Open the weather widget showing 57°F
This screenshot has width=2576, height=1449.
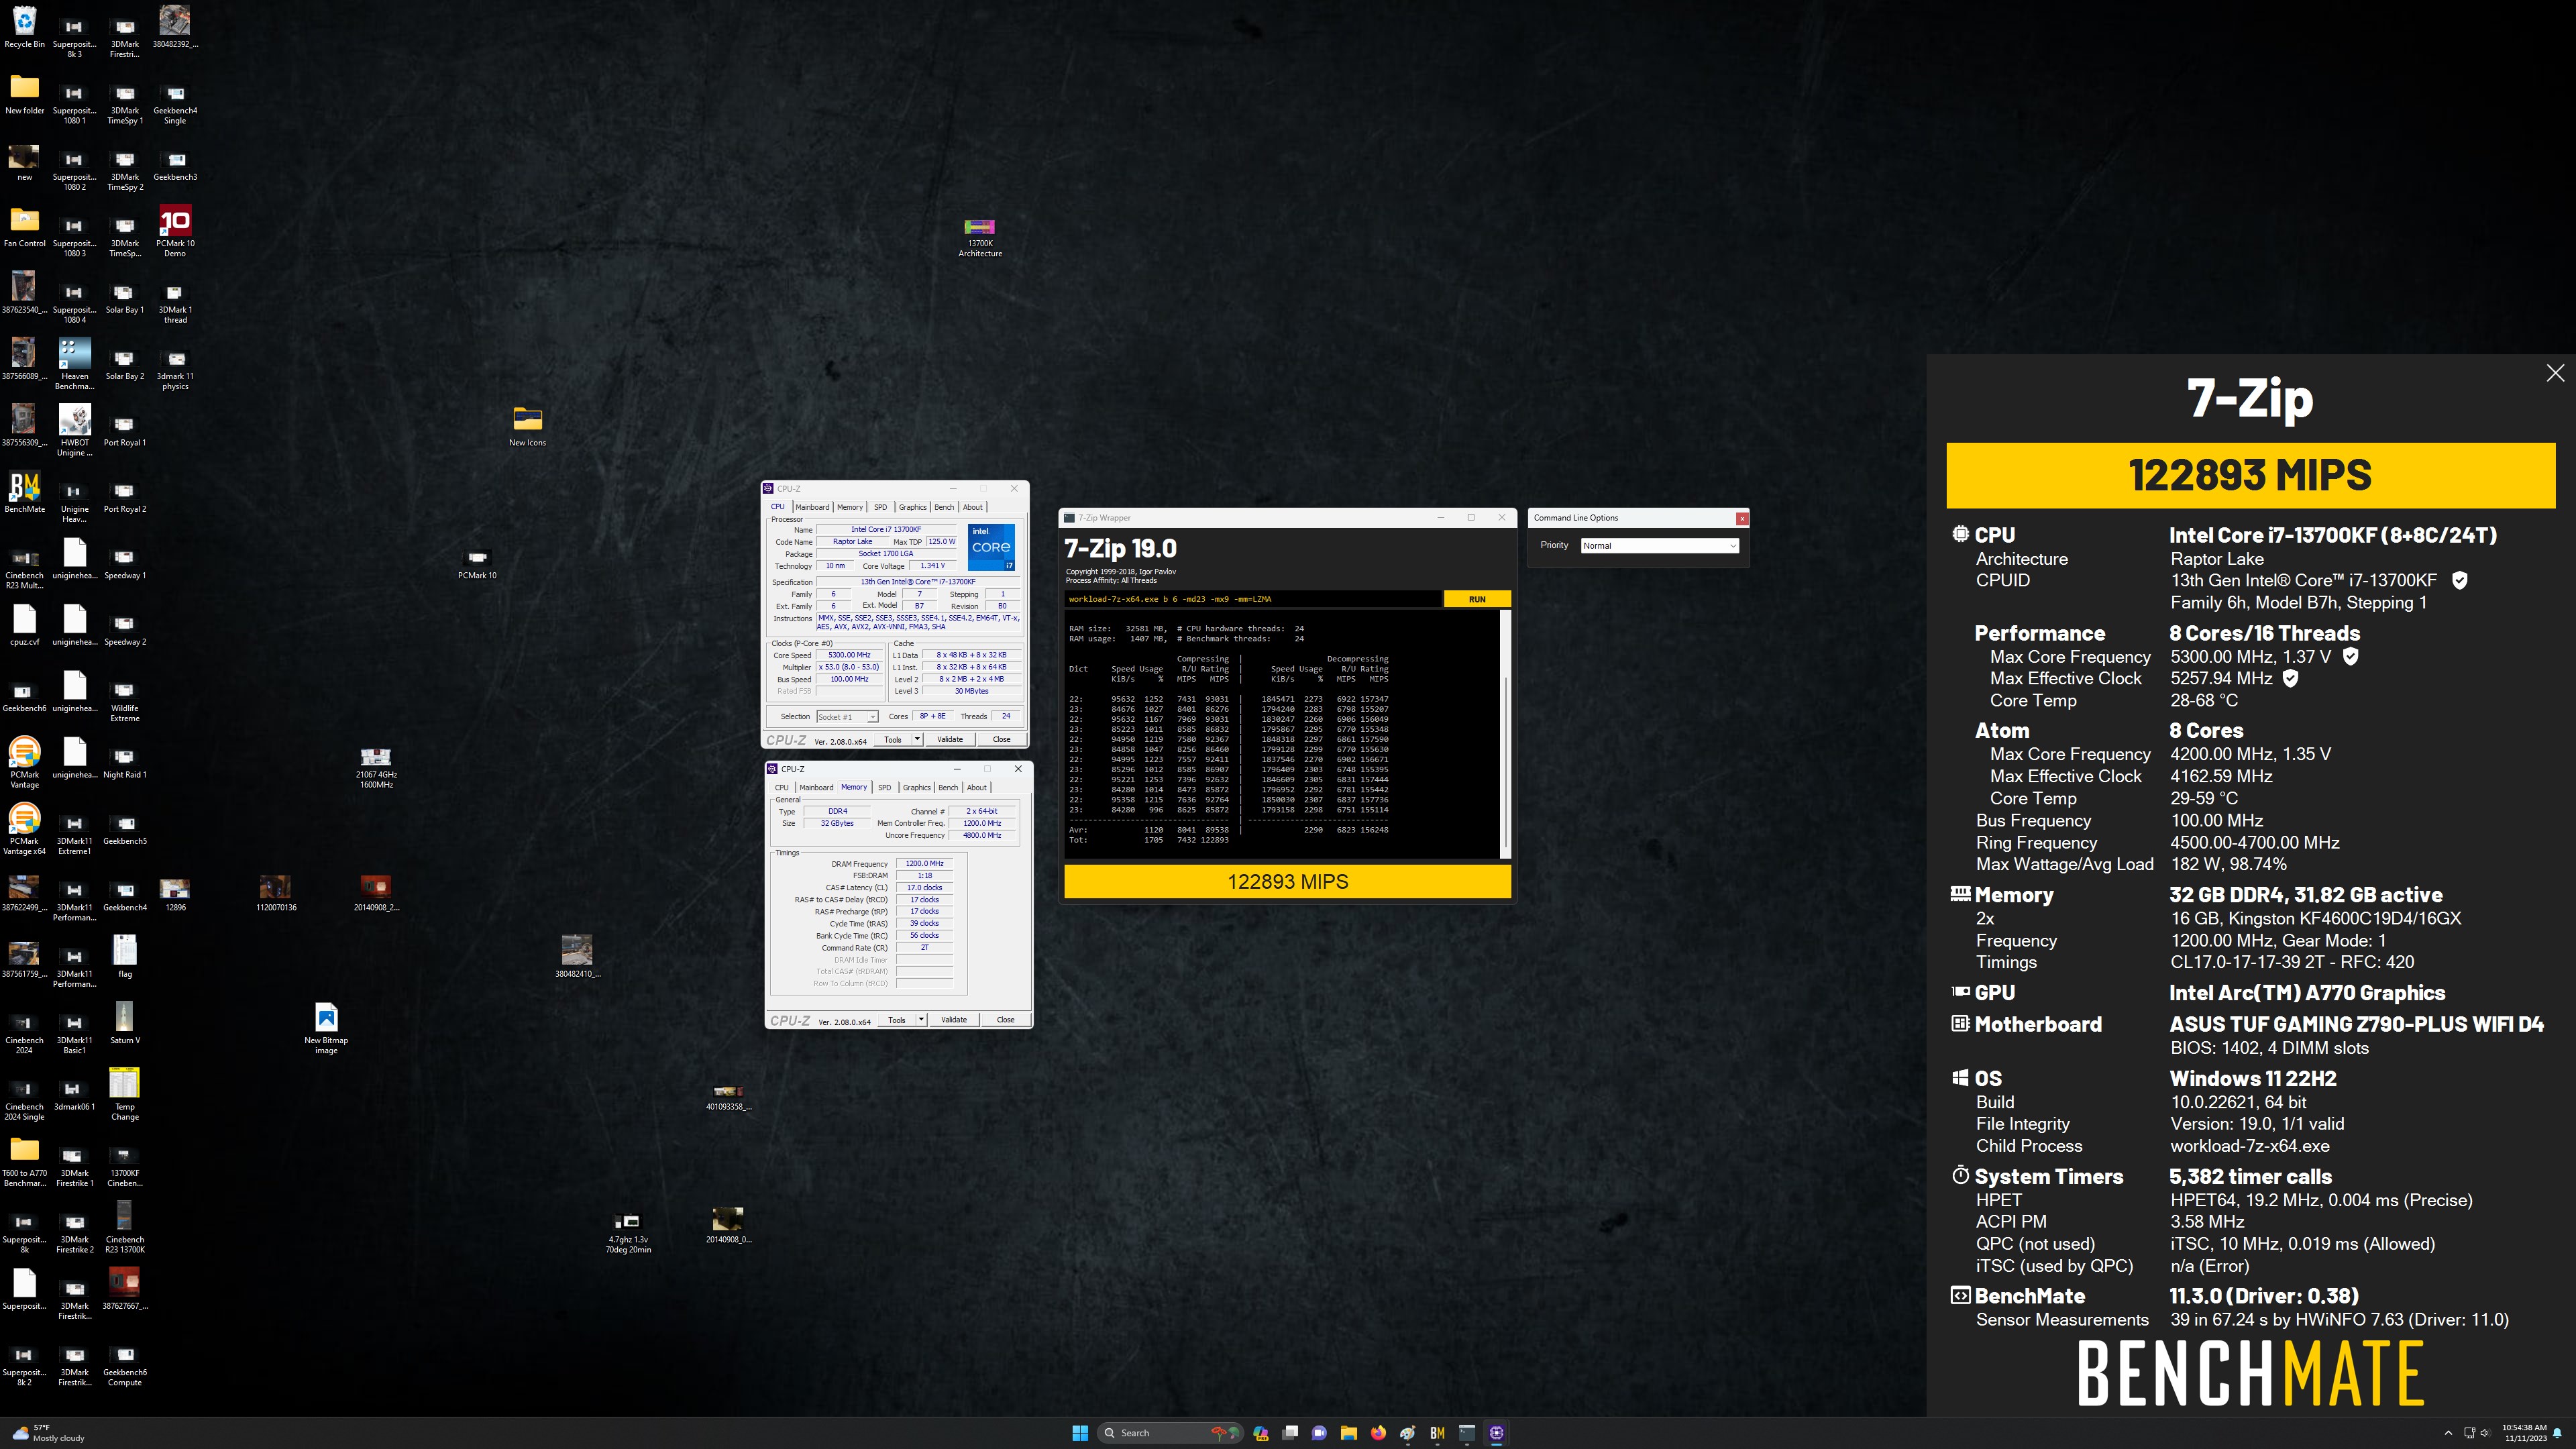(x=48, y=1433)
